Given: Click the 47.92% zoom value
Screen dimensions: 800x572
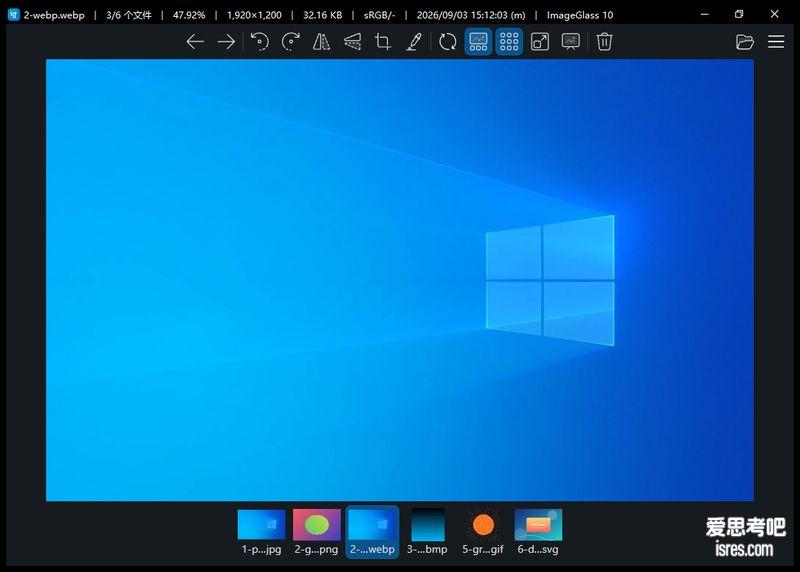Looking at the screenshot, I should tap(189, 15).
